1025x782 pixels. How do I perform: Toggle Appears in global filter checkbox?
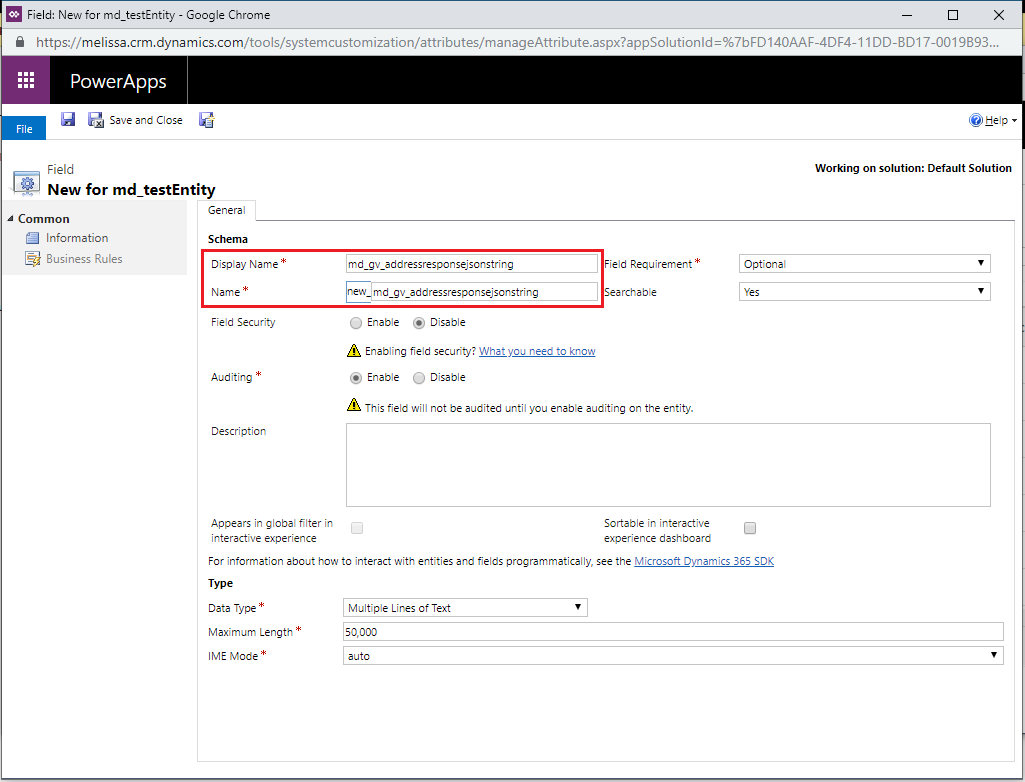357,528
